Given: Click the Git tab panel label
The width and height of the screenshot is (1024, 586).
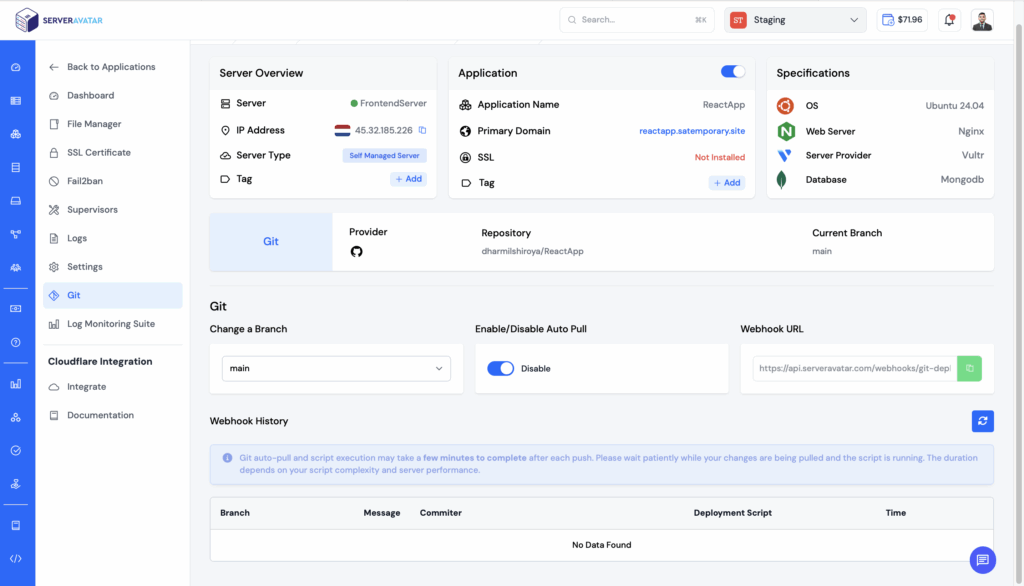Looking at the screenshot, I should [x=270, y=242].
